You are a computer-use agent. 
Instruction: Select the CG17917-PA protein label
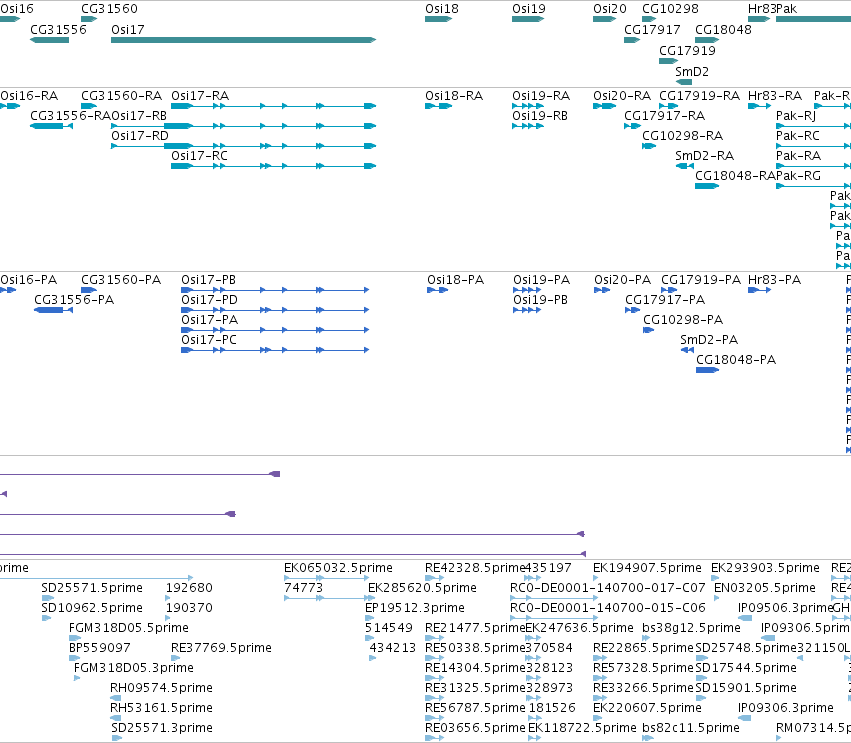pos(665,300)
